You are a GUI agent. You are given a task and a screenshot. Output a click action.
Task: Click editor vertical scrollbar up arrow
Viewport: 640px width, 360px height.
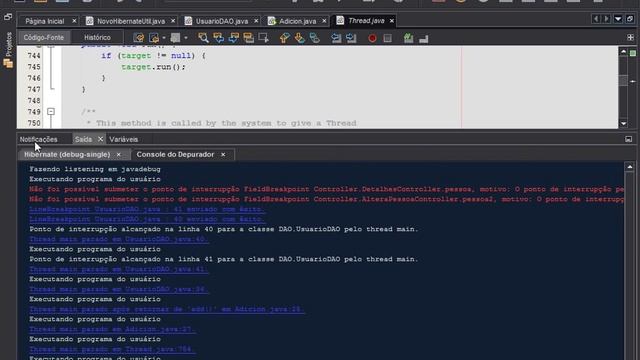coord(623,52)
